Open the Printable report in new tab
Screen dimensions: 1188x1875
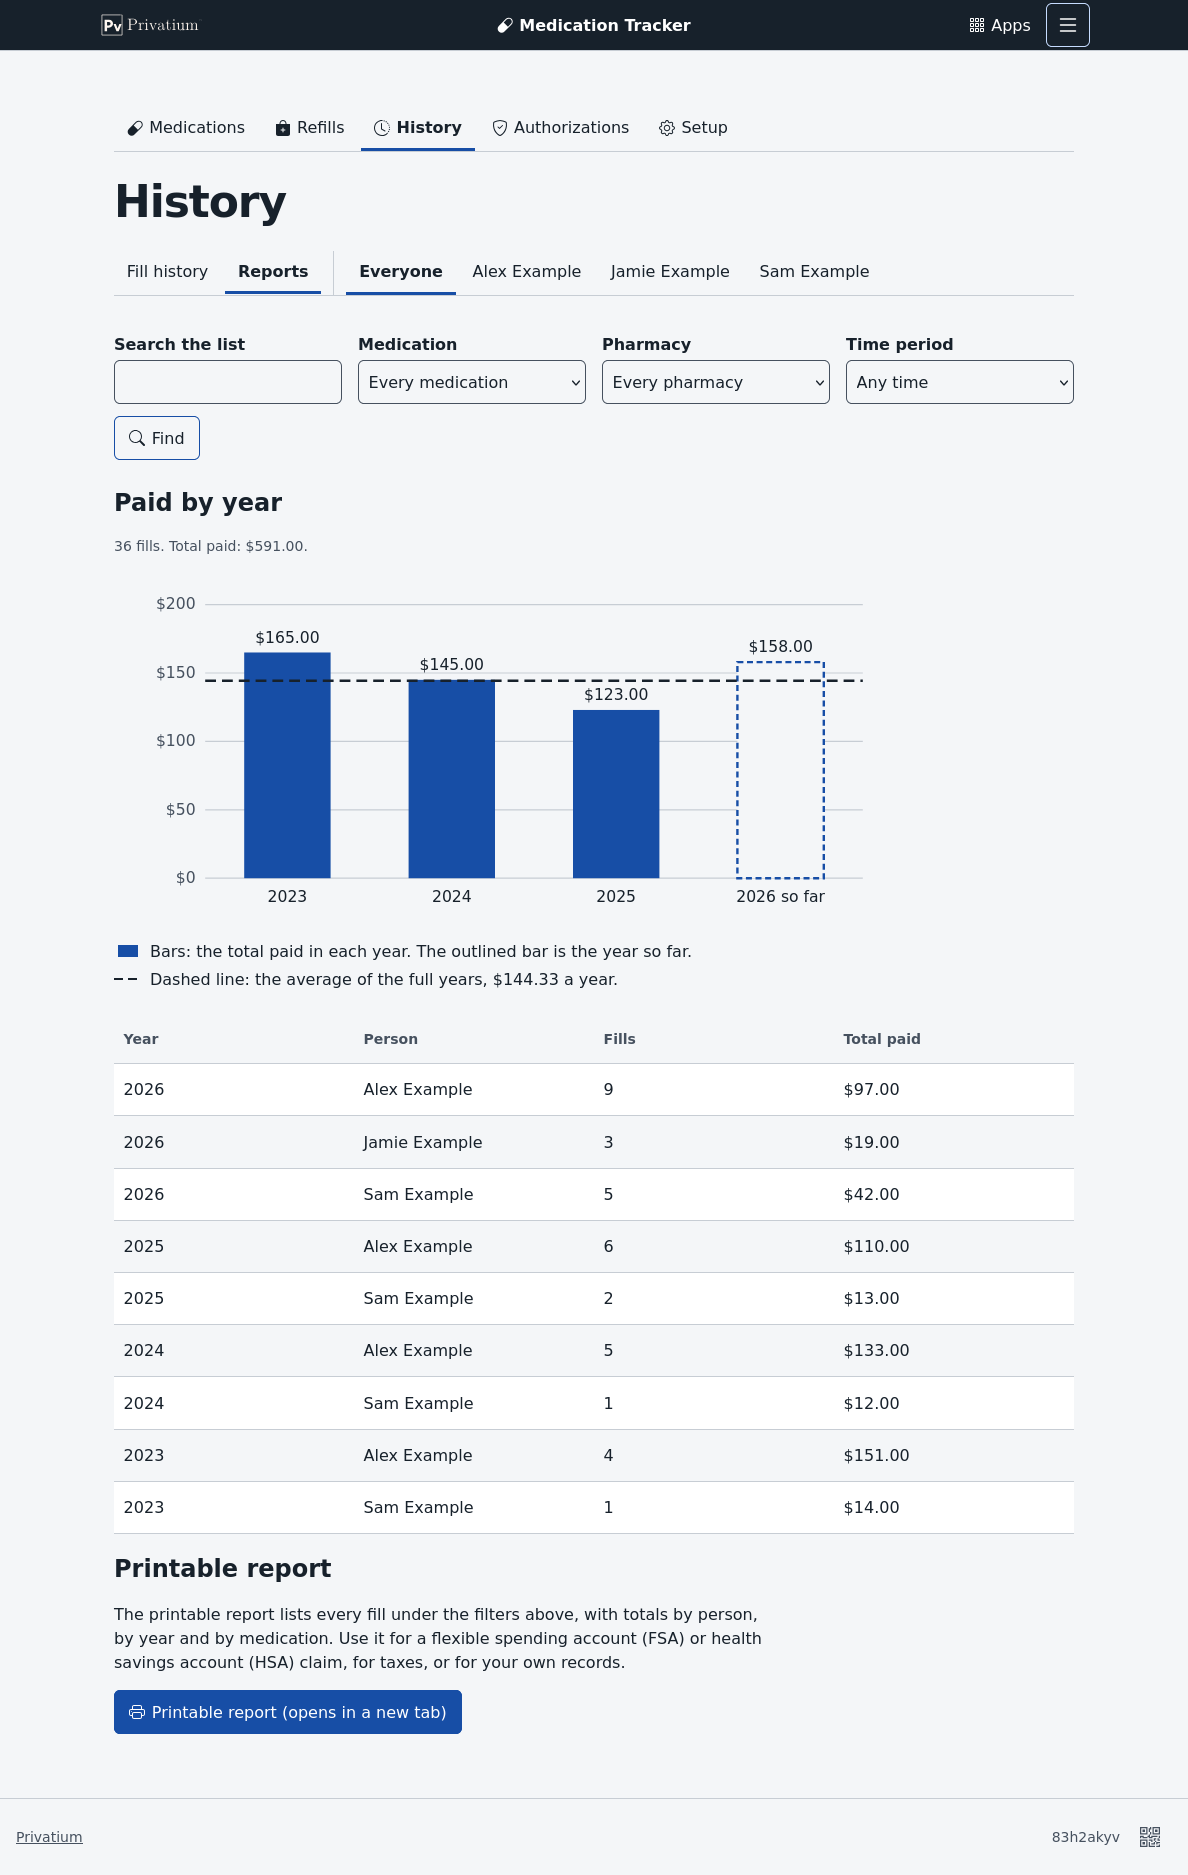pyautogui.click(x=288, y=1712)
